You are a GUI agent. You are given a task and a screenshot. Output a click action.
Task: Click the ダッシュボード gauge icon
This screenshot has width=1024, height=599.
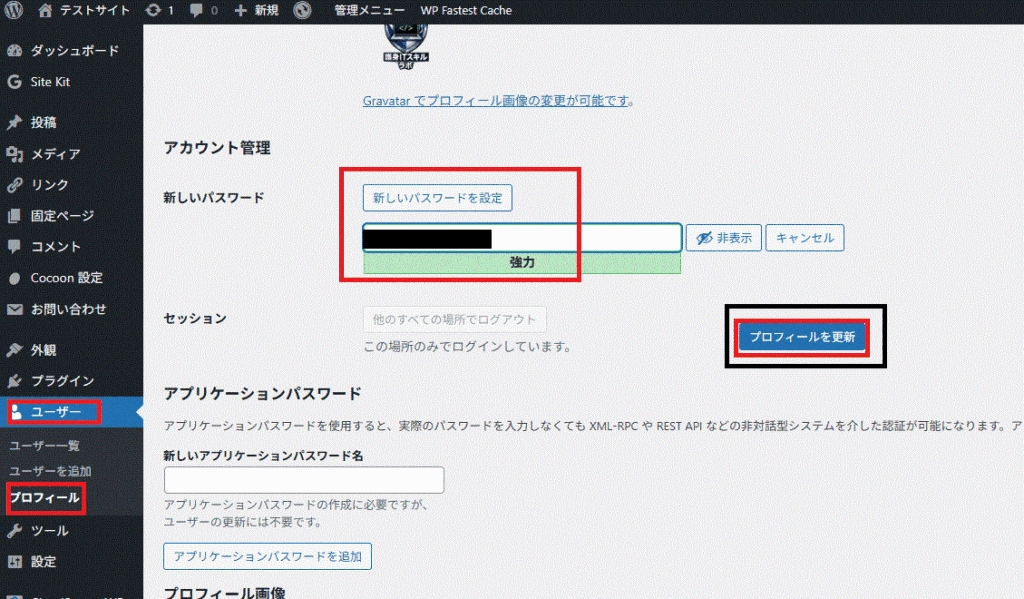14,50
